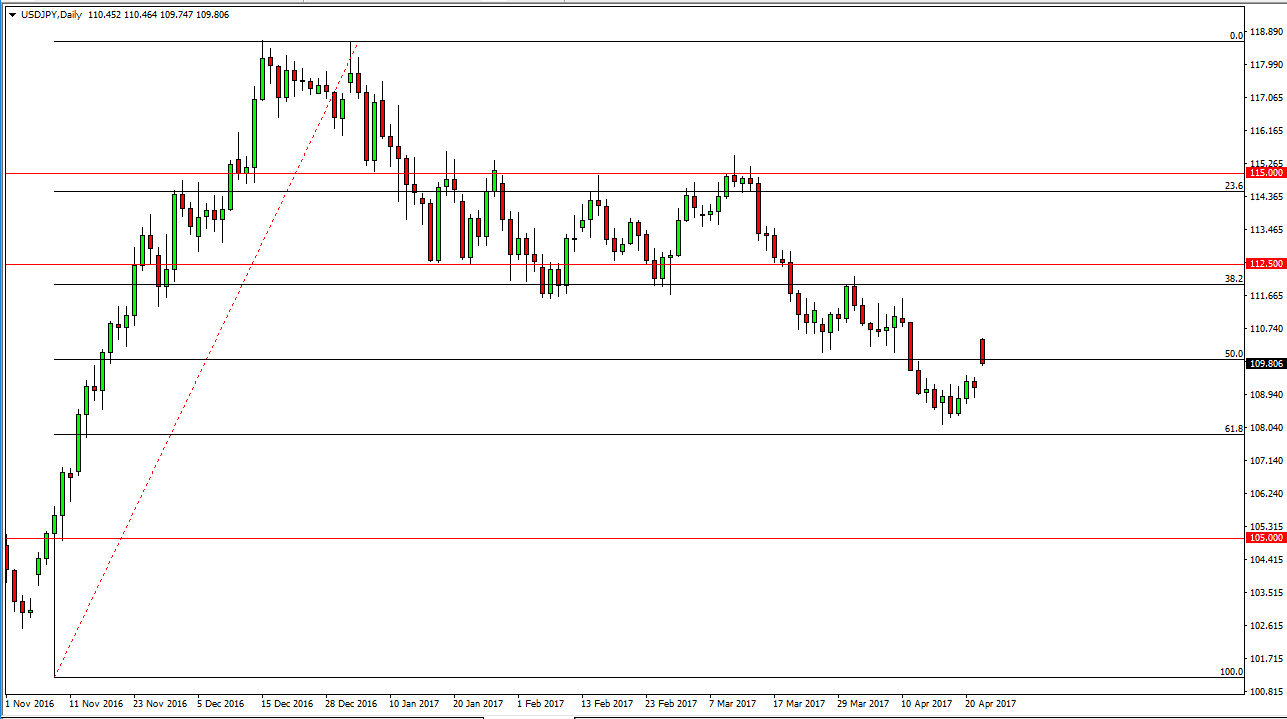The height and width of the screenshot is (719, 1287).
Task: Click the 15 Dec 2016 date marker
Action: (x=287, y=704)
